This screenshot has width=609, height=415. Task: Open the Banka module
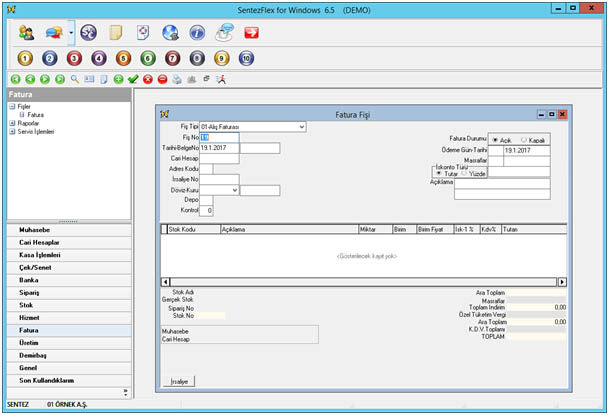pos(69,280)
